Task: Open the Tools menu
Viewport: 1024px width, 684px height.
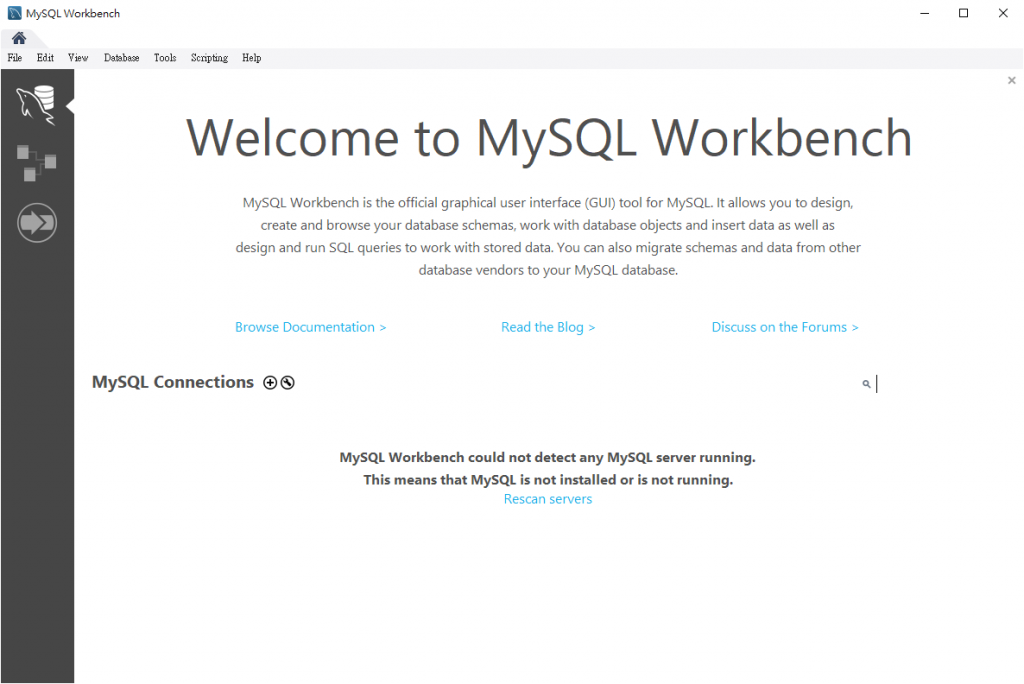Action: click(165, 58)
